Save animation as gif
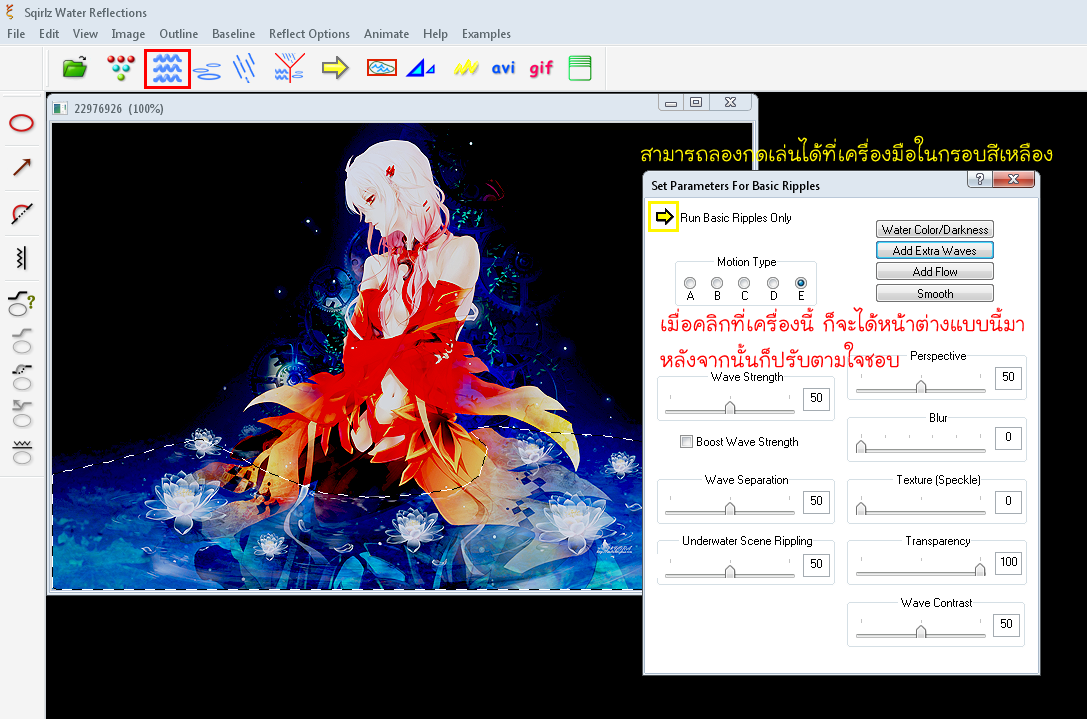 click(541, 68)
